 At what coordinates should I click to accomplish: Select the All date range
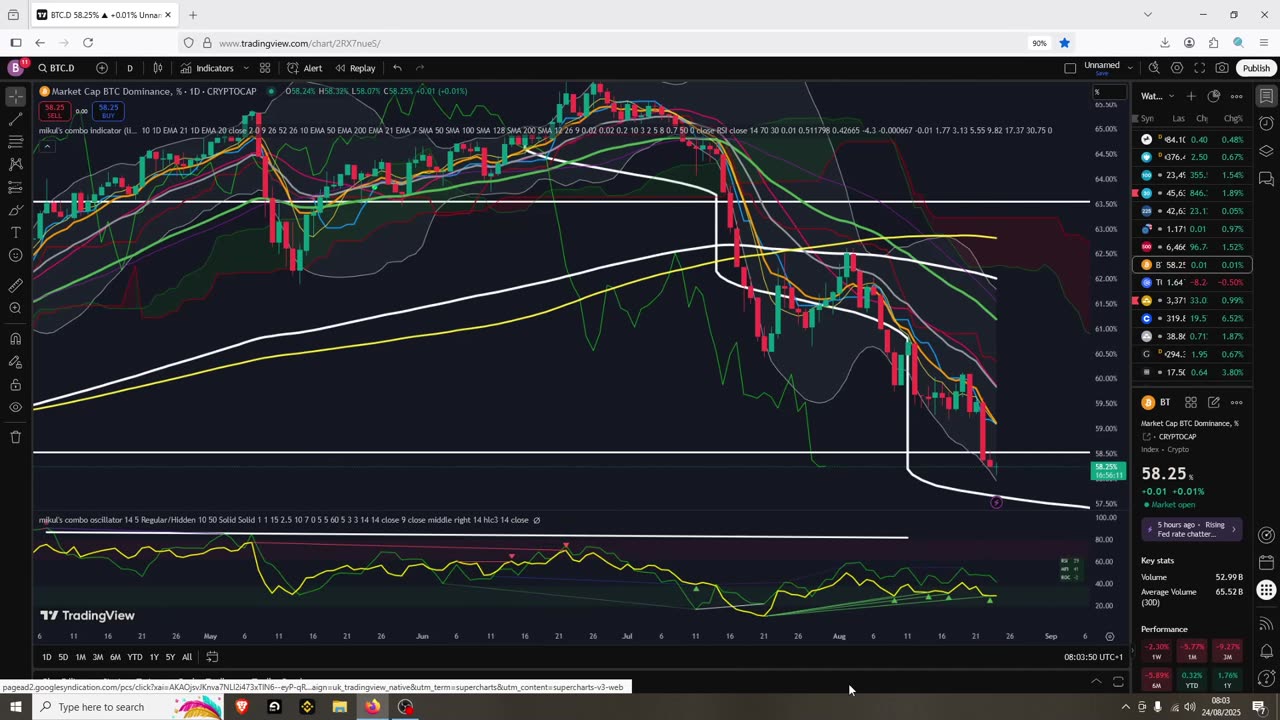(x=187, y=657)
